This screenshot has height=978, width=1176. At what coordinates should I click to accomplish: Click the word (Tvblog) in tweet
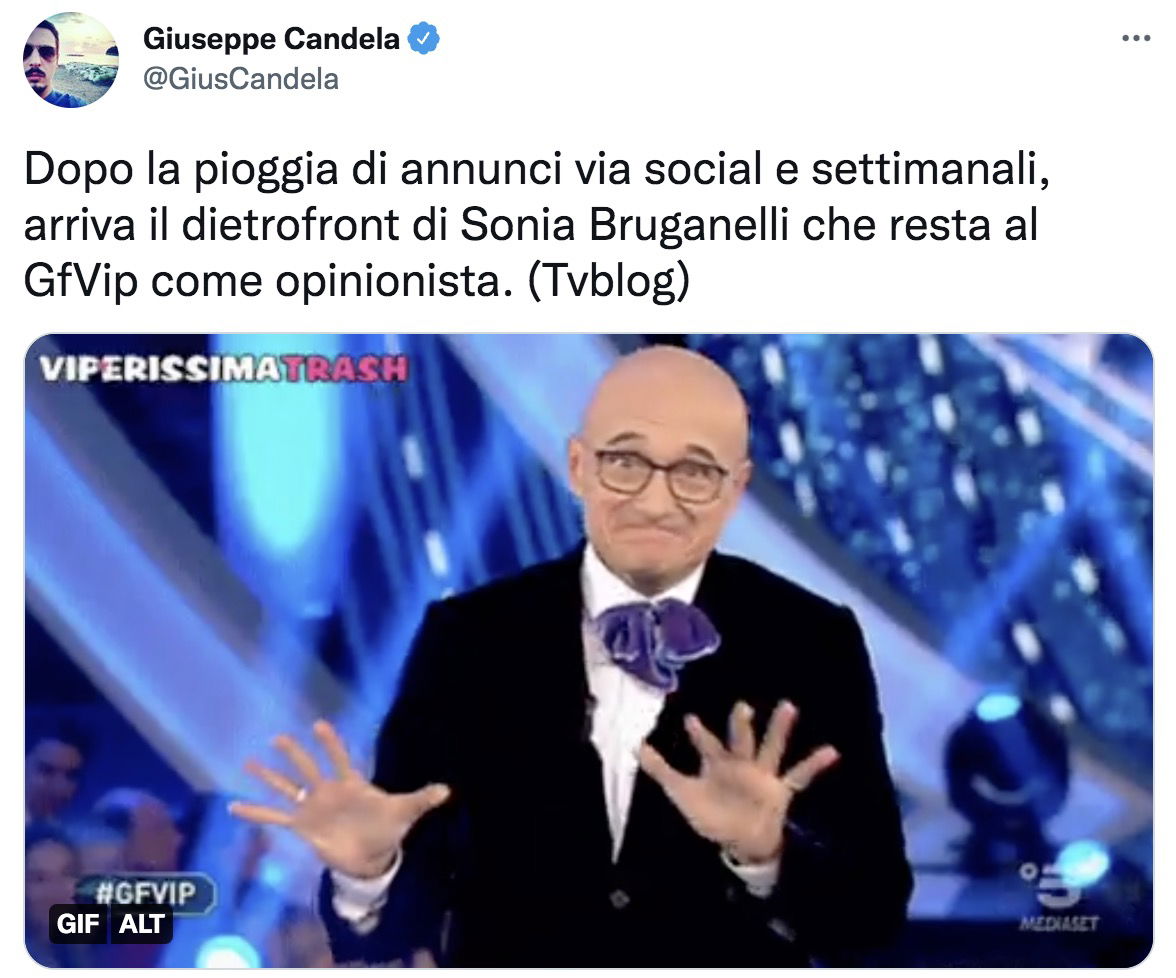608,281
